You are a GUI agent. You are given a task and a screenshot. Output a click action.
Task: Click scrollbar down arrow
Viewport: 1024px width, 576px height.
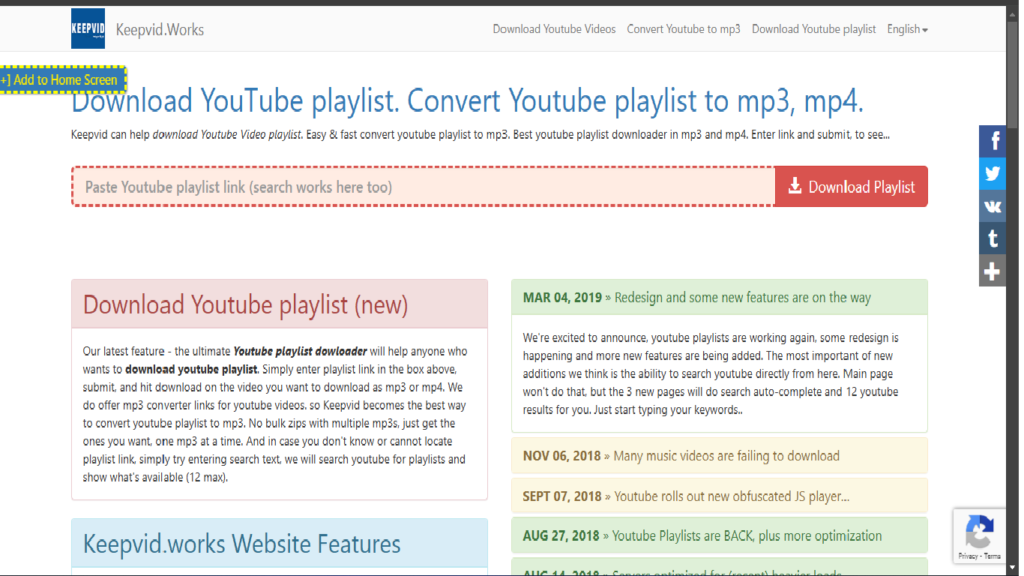1012,568
